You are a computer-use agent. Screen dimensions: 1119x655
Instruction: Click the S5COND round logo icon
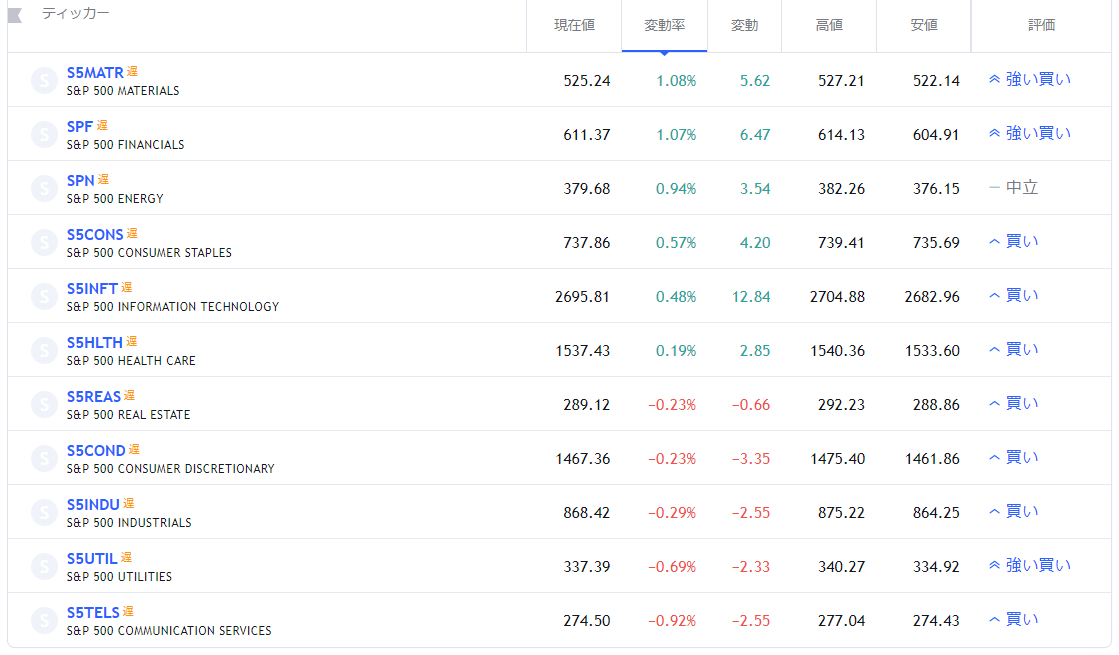[44, 458]
